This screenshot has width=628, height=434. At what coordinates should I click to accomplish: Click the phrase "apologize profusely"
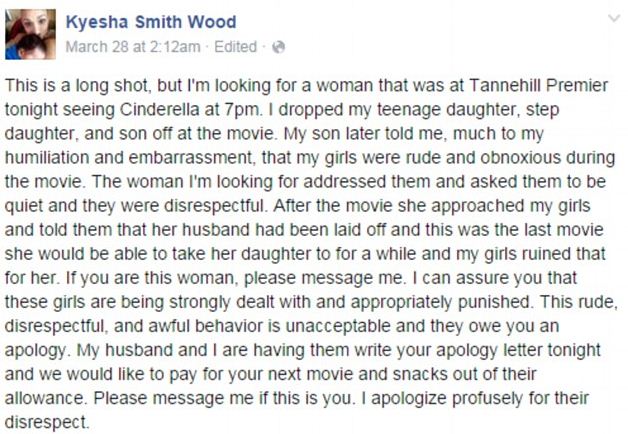tap(447, 398)
